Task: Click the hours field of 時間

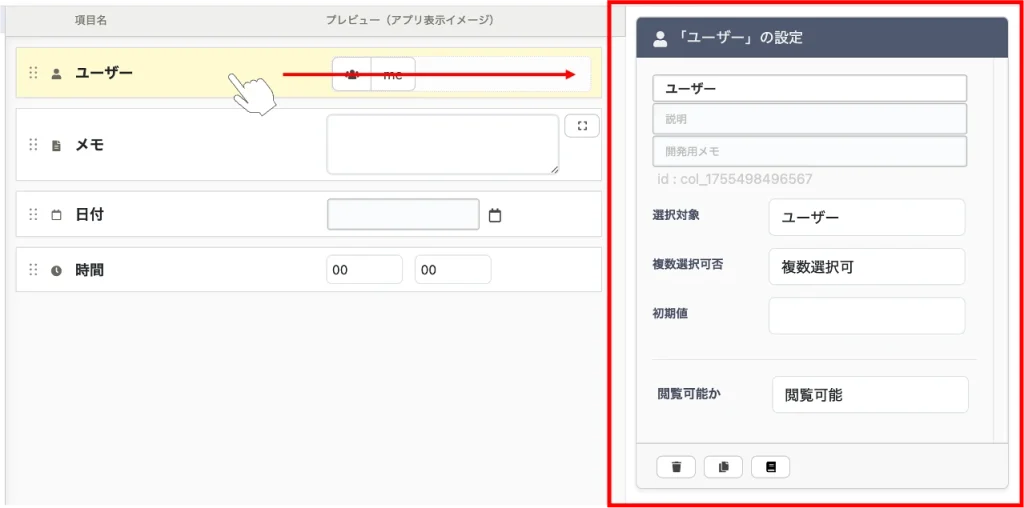Action: (364, 270)
